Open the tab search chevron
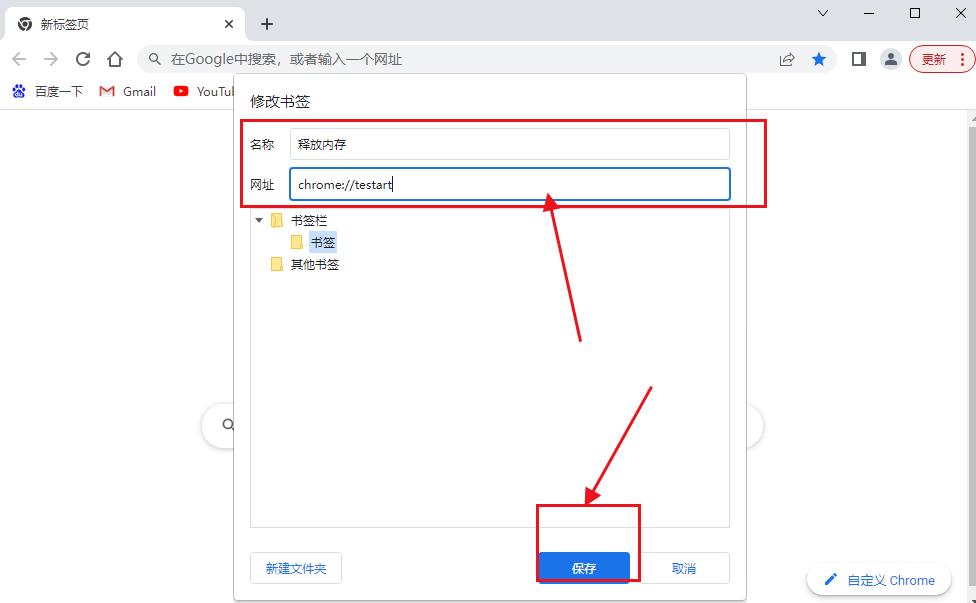The image size is (976, 603). [x=823, y=14]
